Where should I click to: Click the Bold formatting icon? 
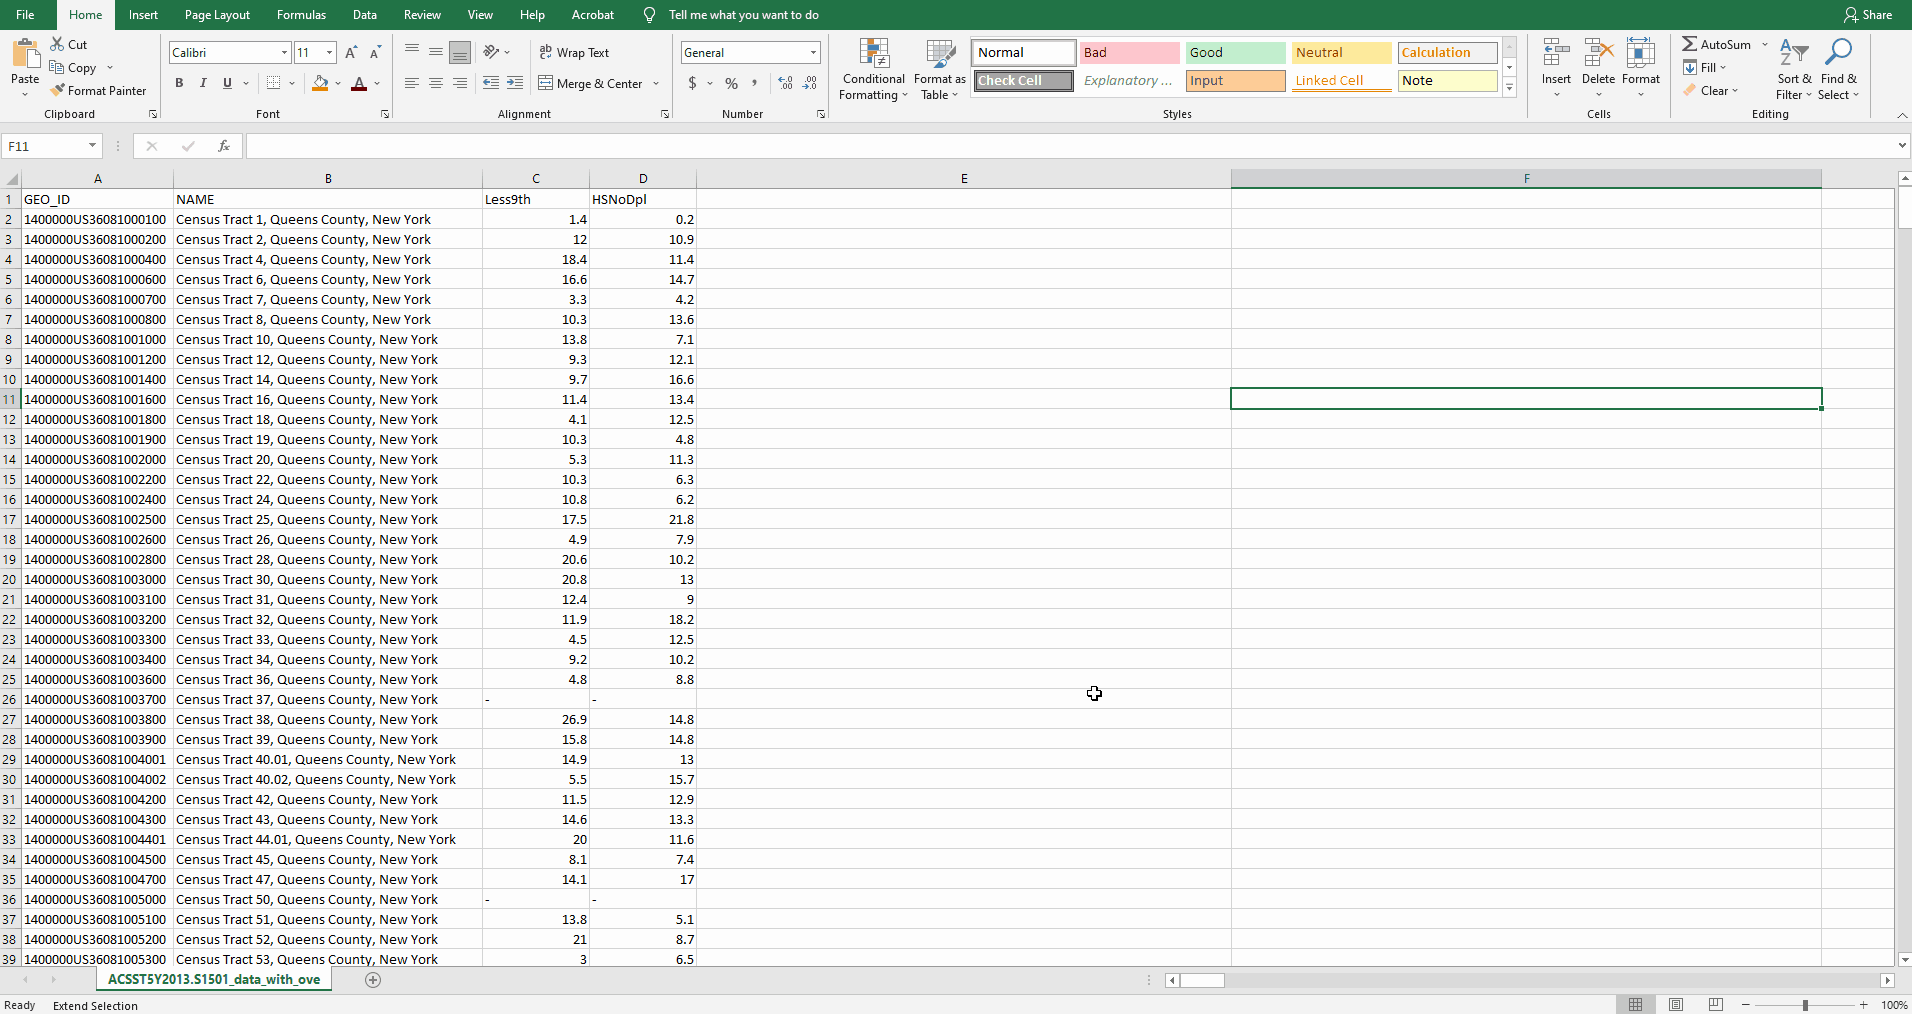[180, 83]
